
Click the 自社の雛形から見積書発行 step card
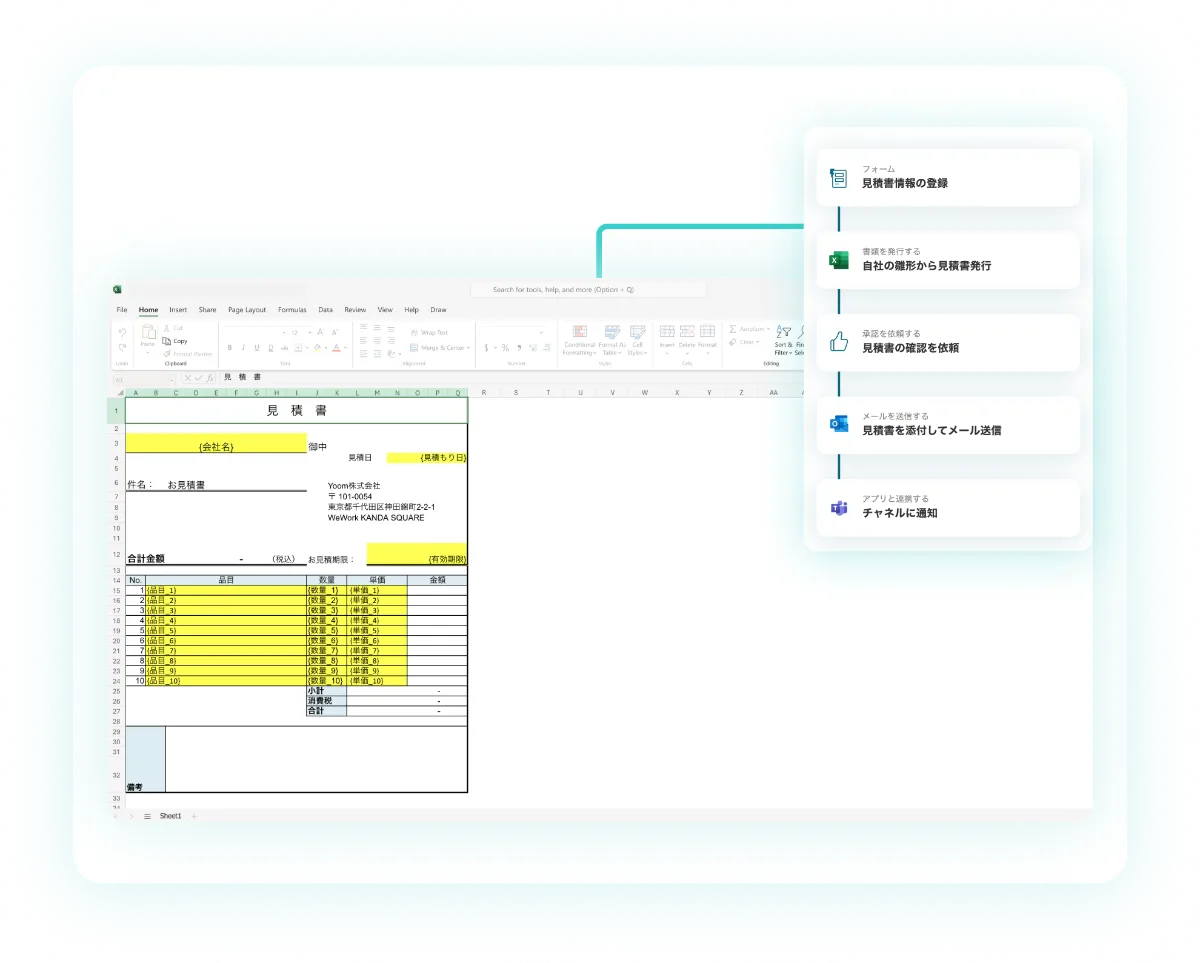[x=949, y=260]
